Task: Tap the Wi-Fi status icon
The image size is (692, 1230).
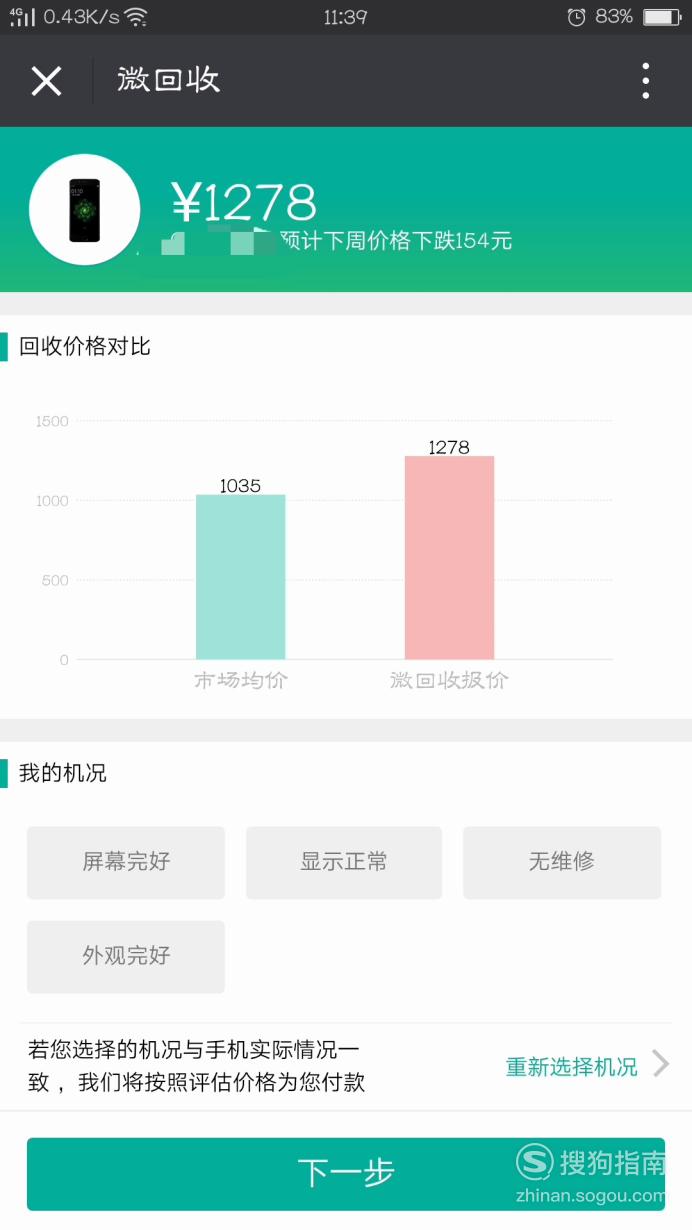Action: (x=136, y=17)
